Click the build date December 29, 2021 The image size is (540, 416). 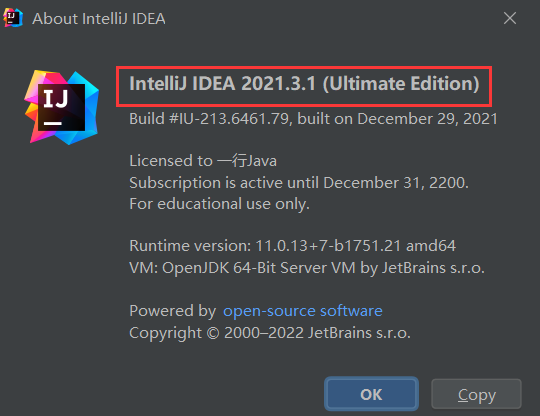[427, 119]
